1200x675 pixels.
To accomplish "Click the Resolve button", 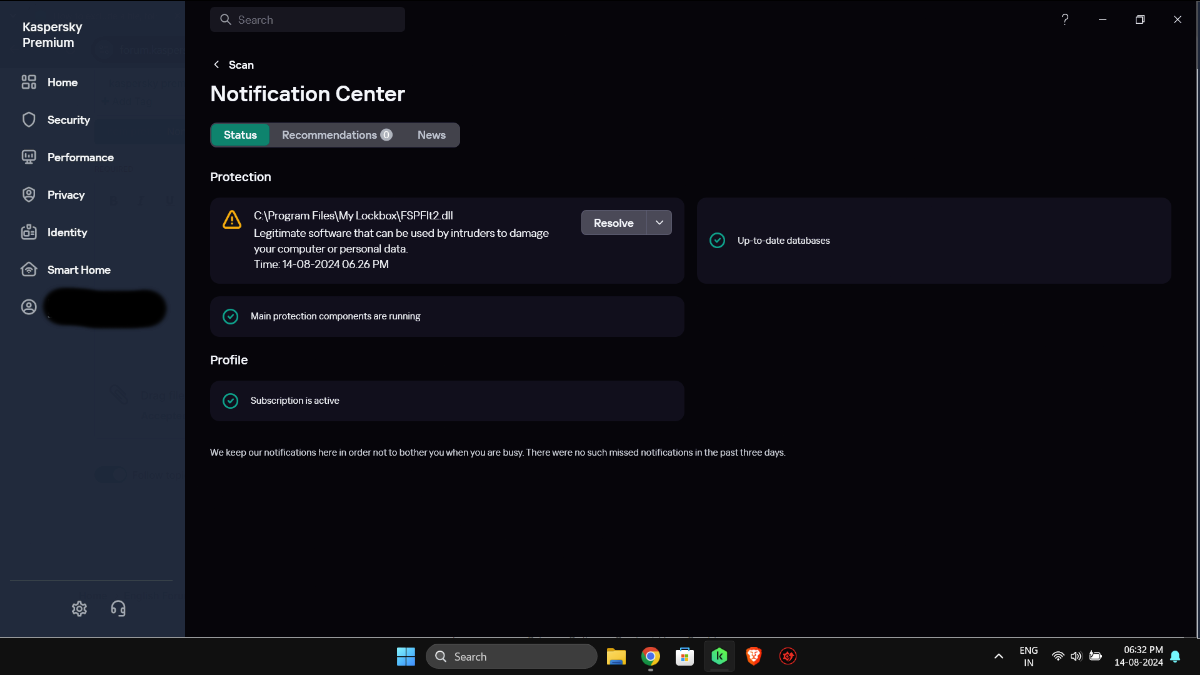I will (614, 223).
